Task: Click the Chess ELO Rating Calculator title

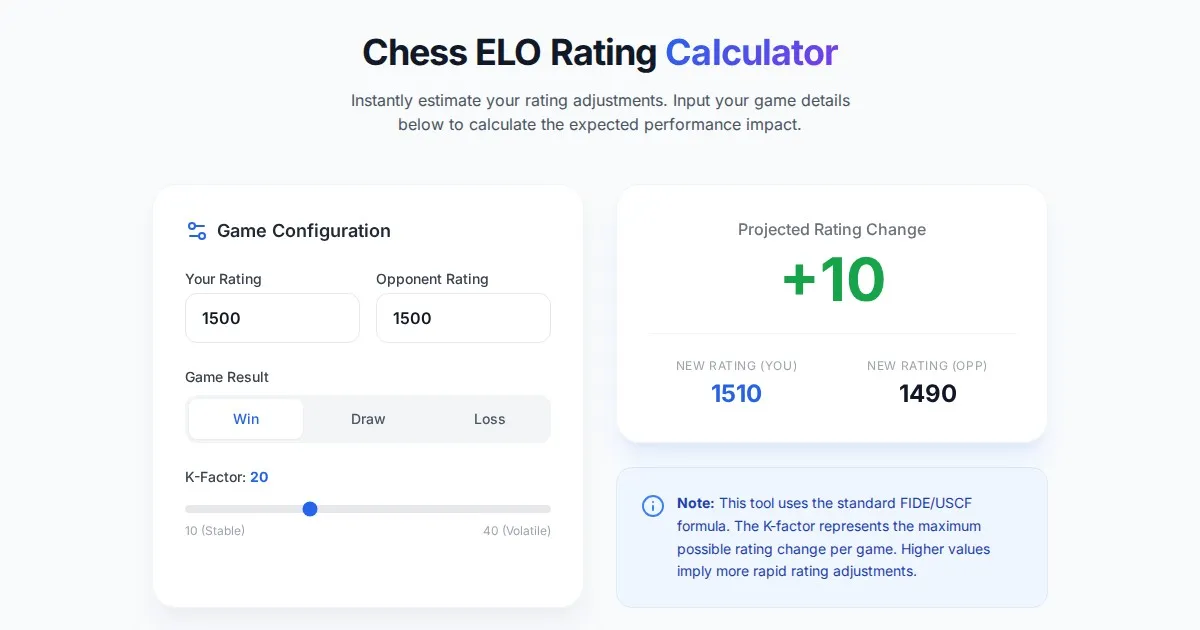Action: pyautogui.click(x=600, y=52)
